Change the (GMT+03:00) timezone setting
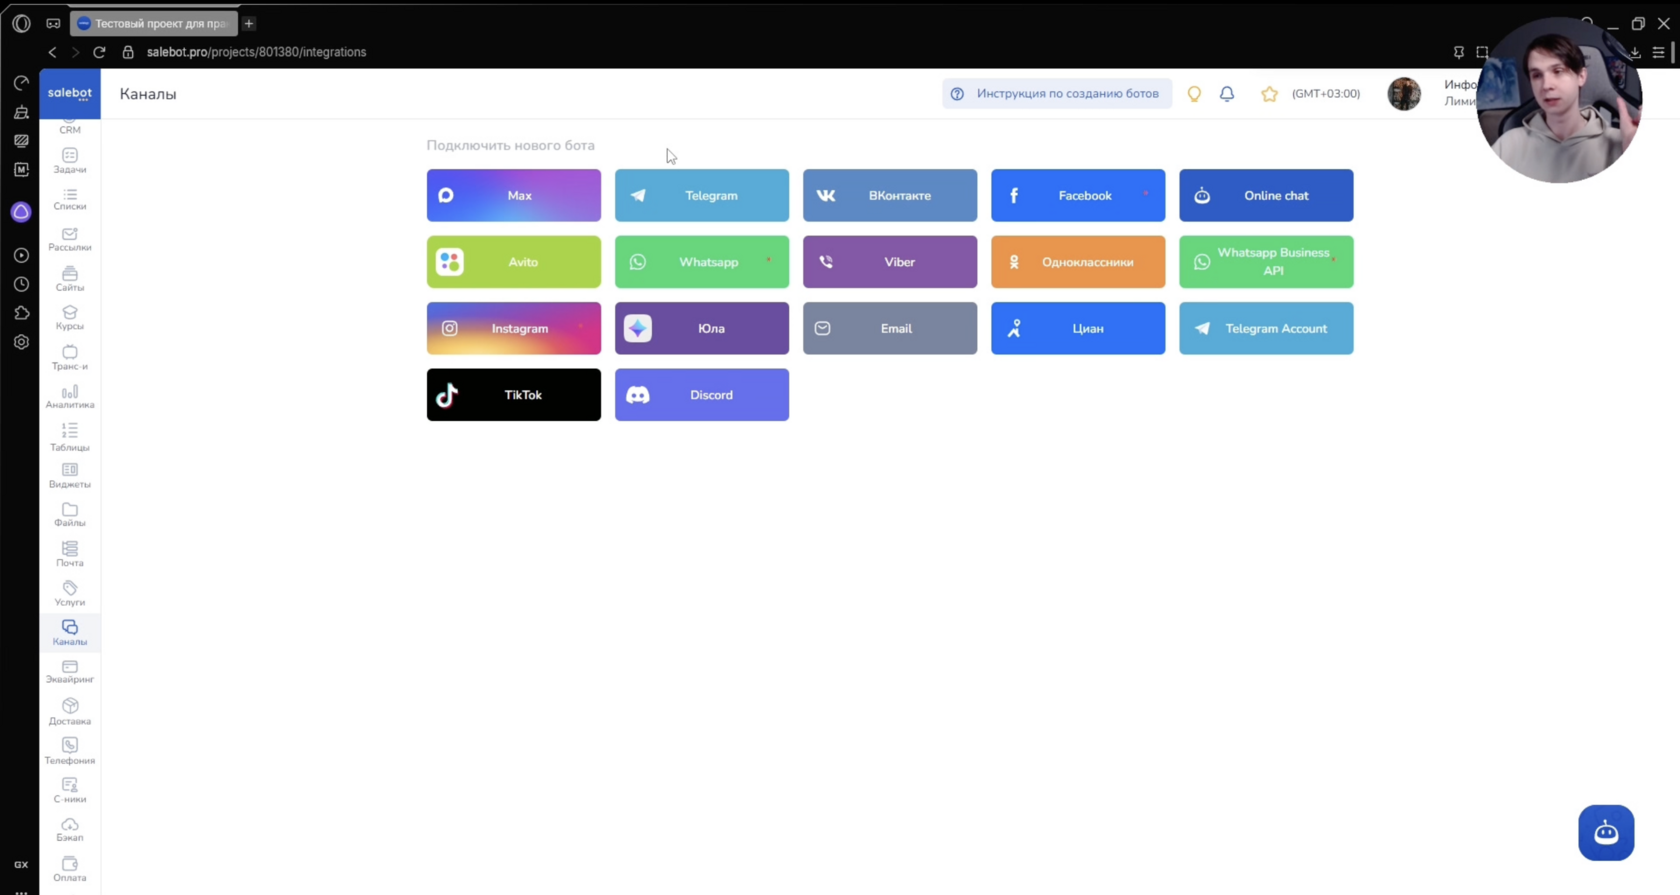Image resolution: width=1680 pixels, height=895 pixels. point(1326,94)
